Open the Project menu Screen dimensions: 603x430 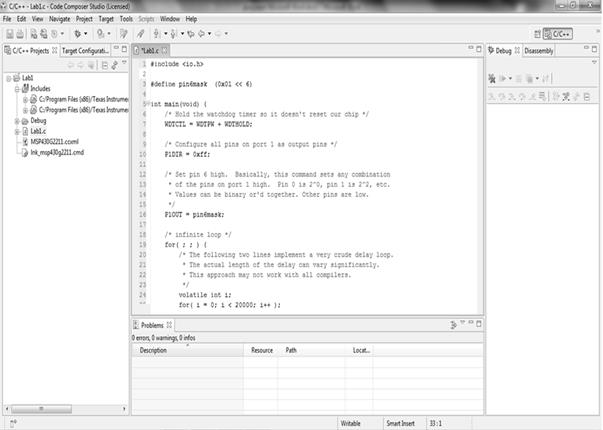(x=84, y=19)
